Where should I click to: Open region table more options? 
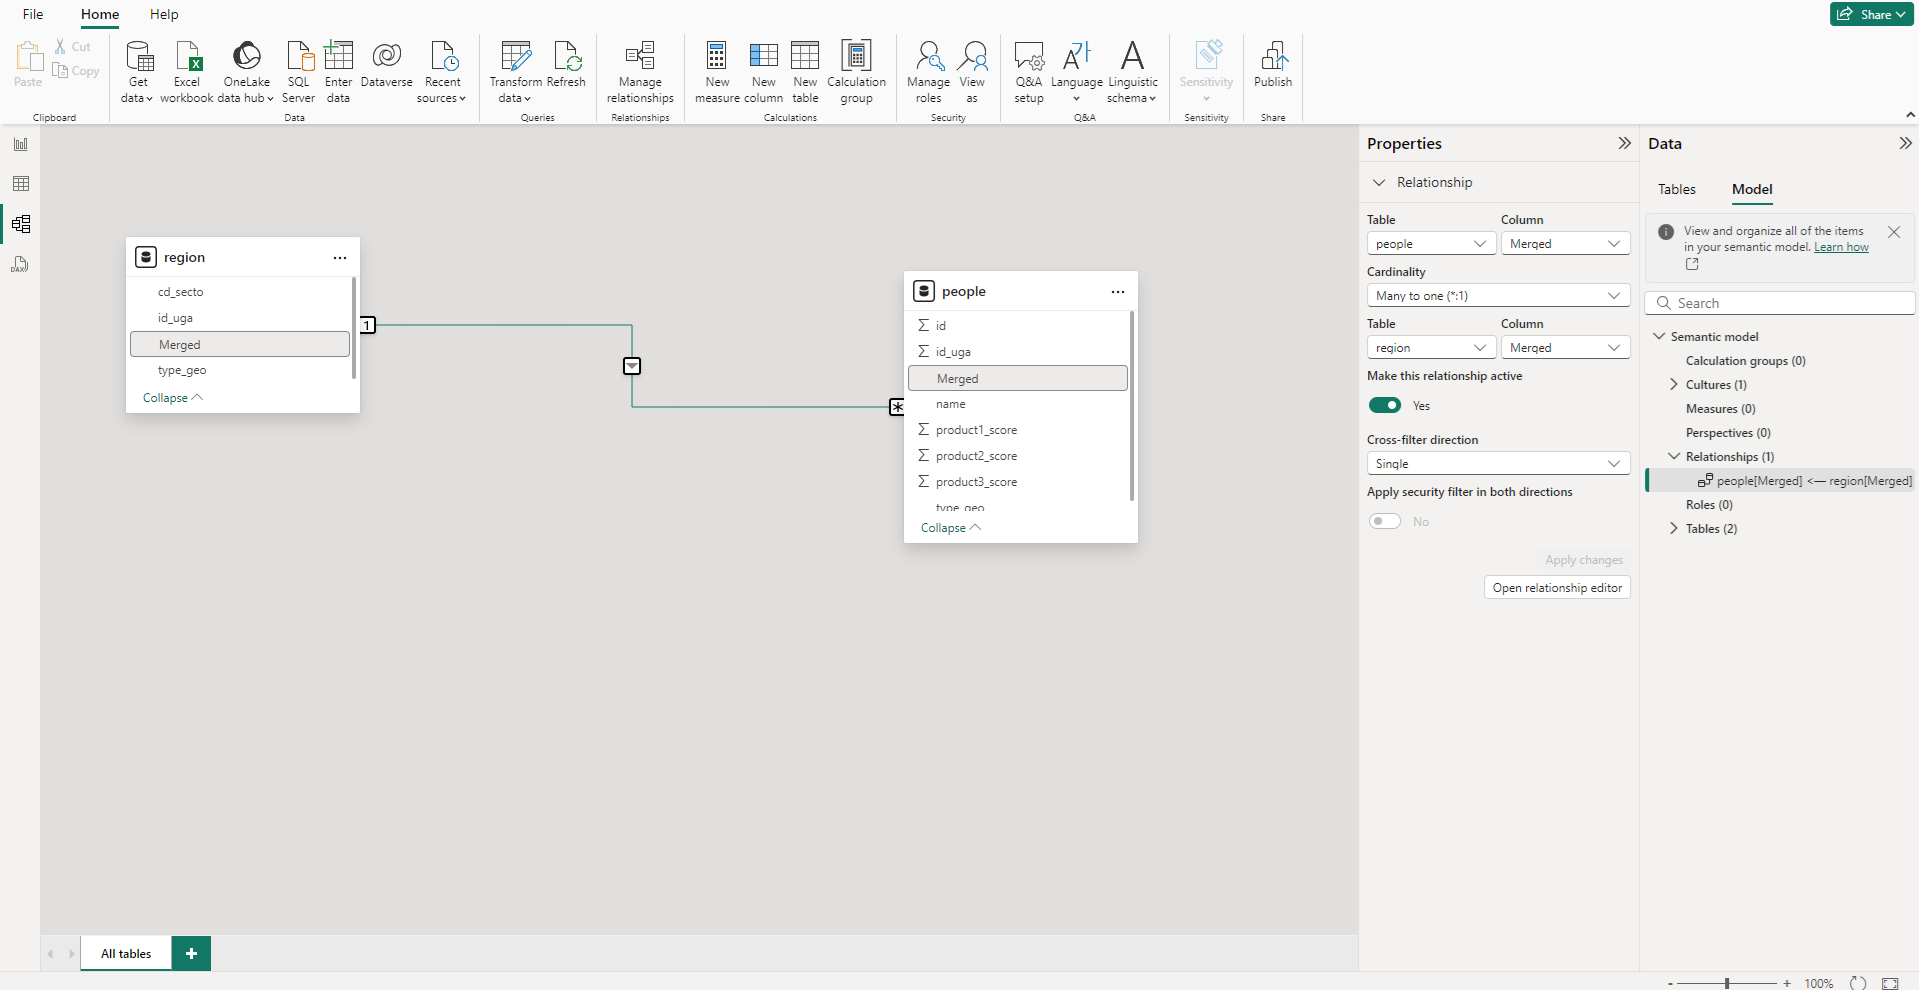tap(340, 258)
